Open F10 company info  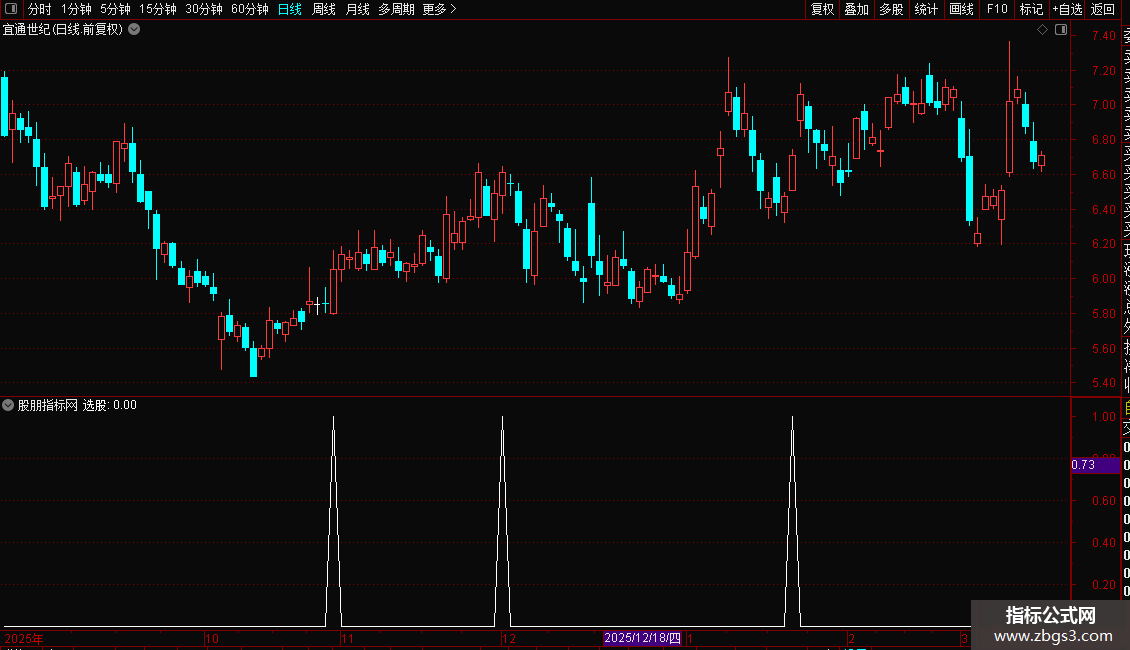997,9
